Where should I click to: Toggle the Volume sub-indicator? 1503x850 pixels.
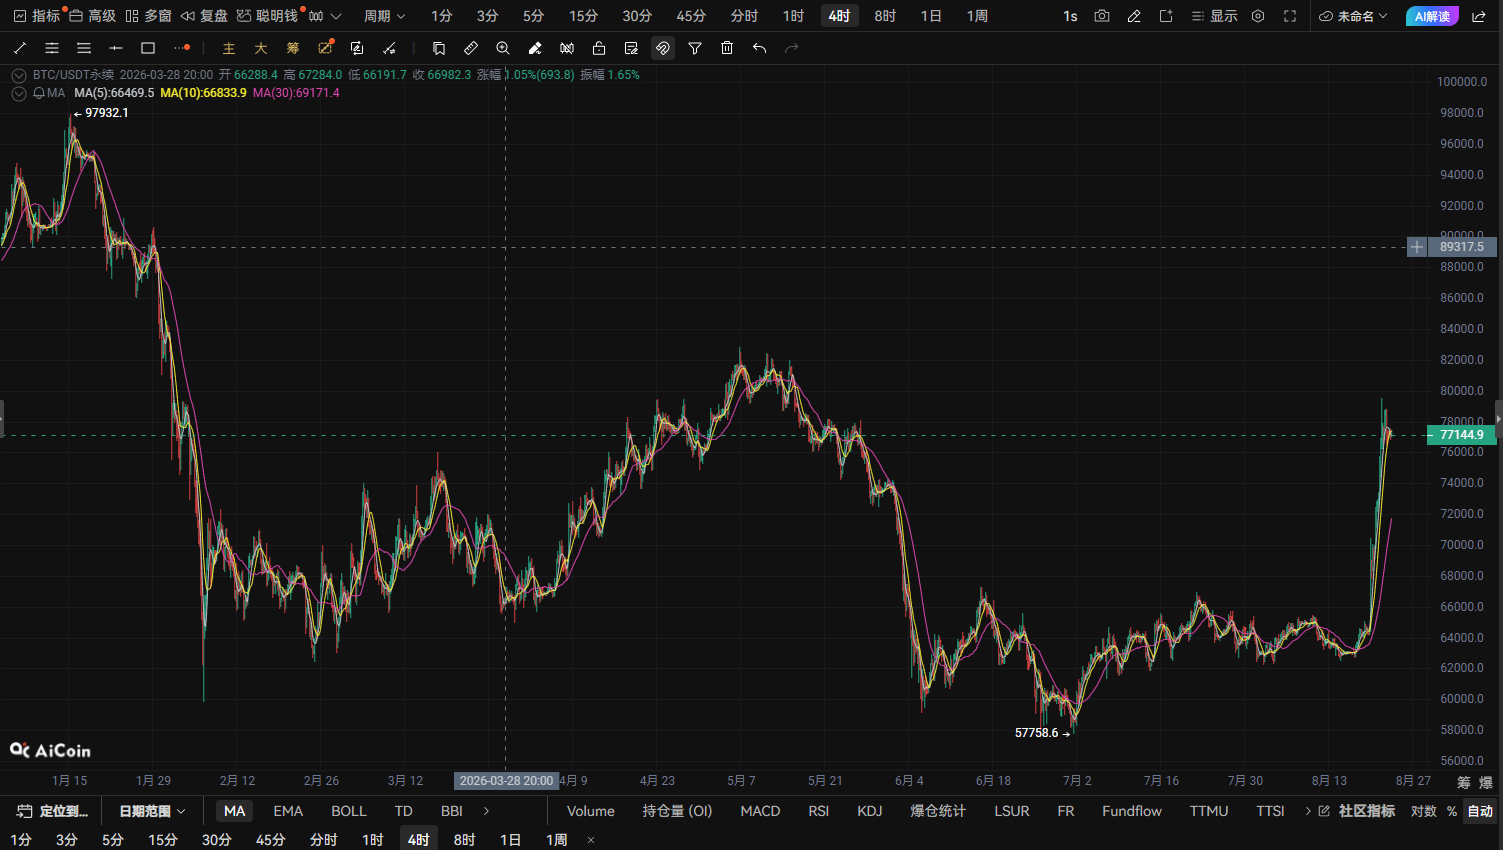click(591, 811)
